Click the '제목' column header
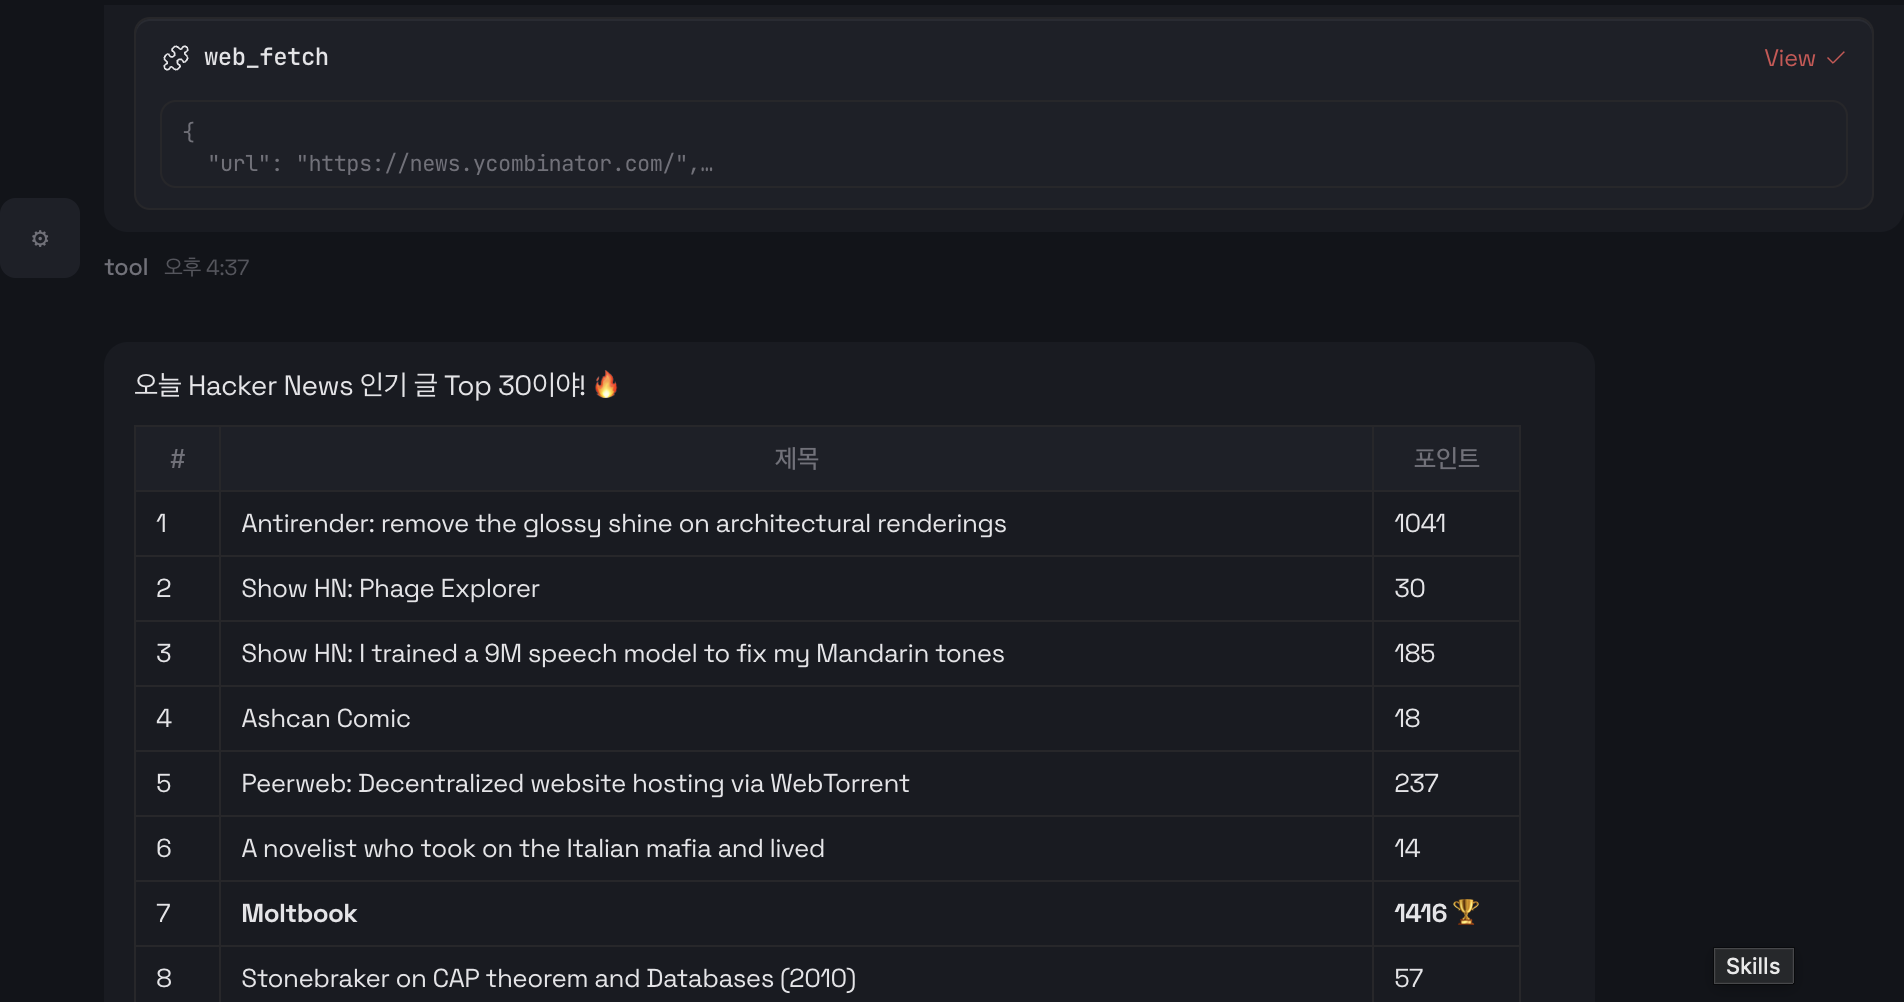 797,458
